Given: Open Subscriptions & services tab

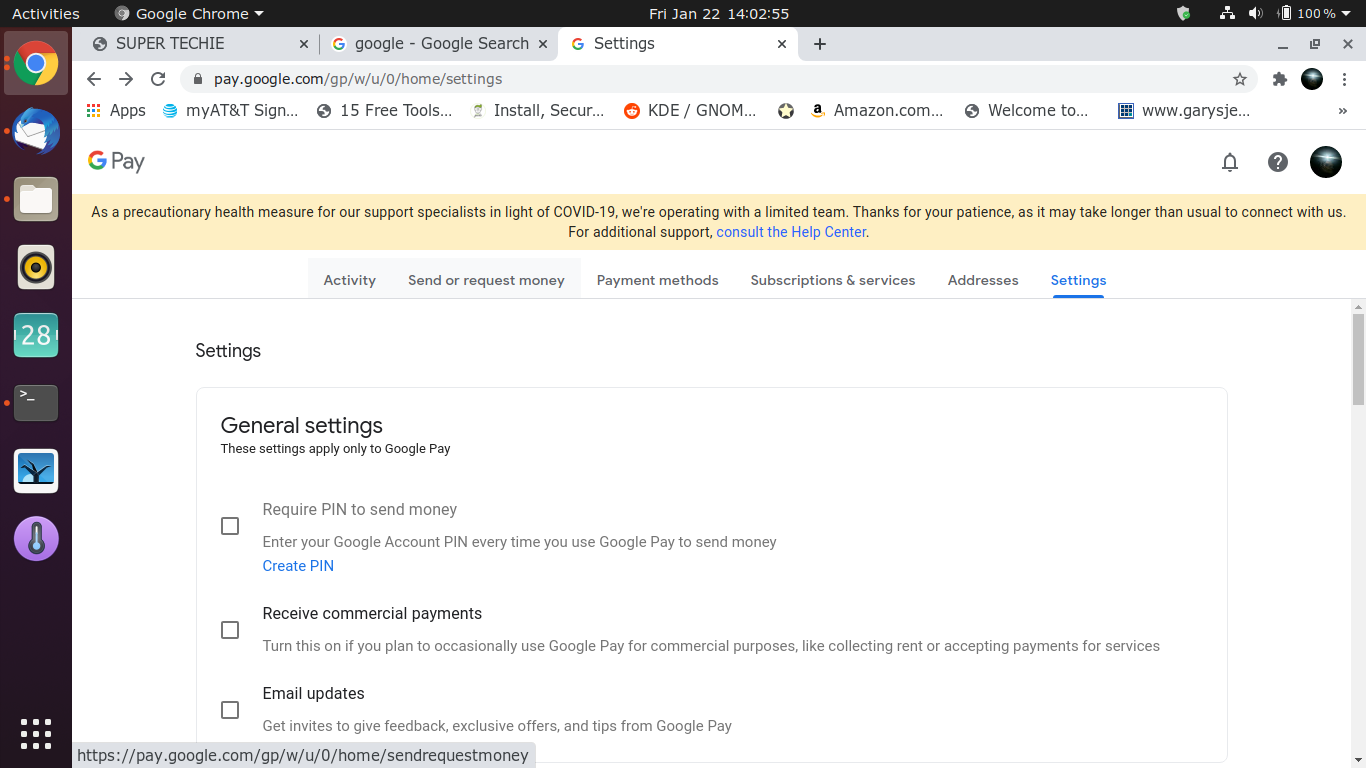Looking at the screenshot, I should click(x=833, y=280).
